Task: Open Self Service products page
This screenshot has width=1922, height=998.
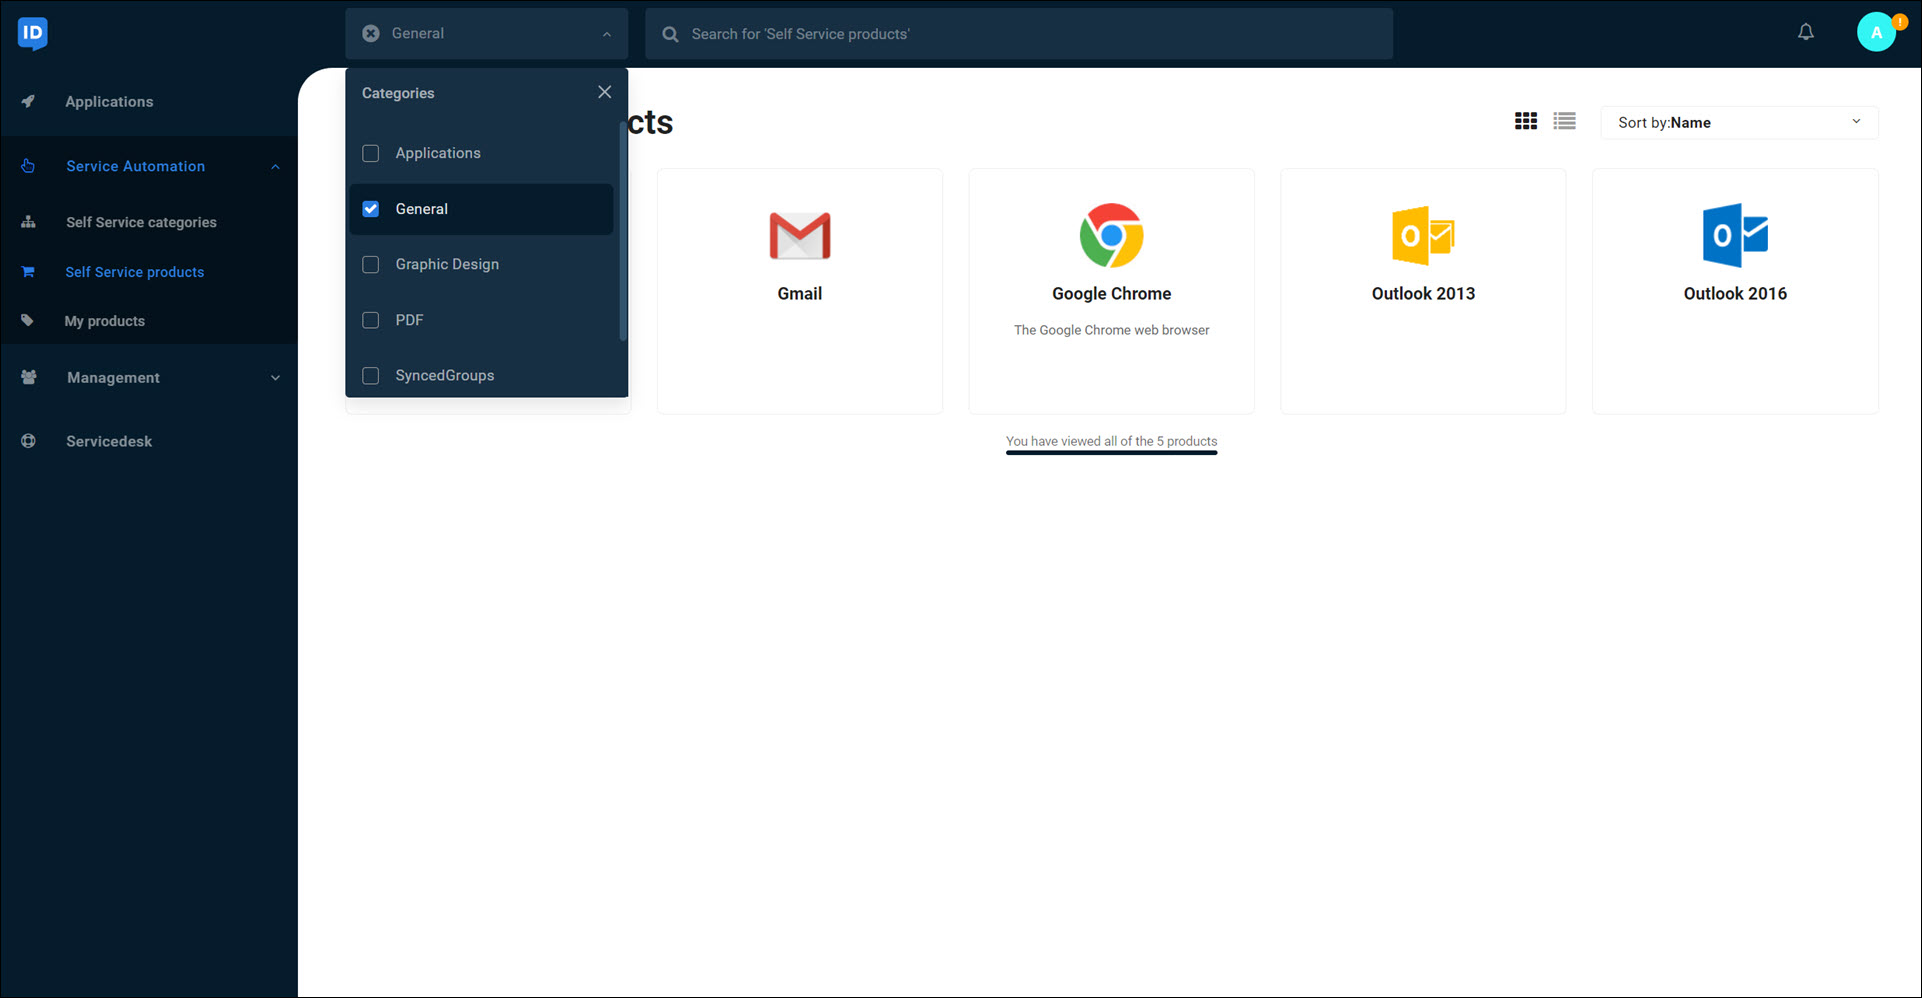Action: pos(135,272)
